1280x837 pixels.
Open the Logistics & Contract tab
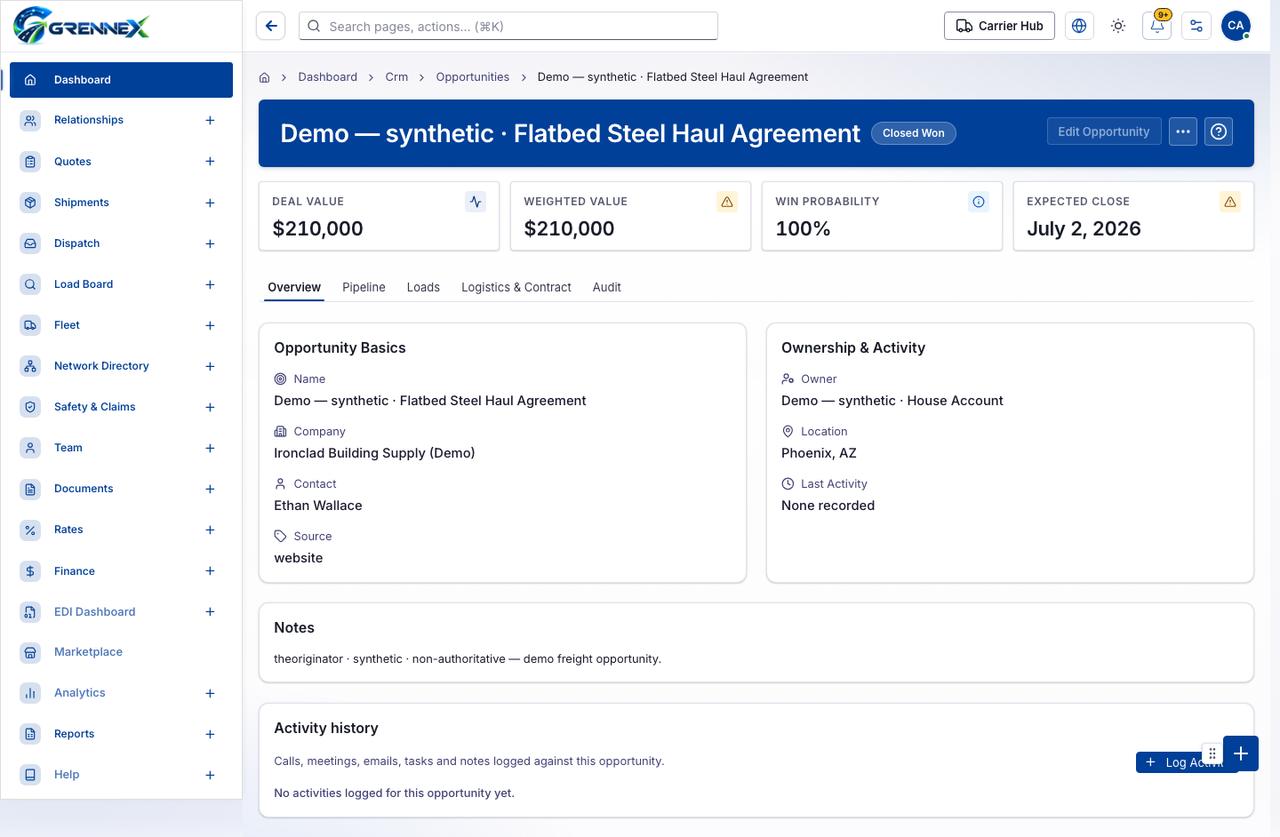516,287
